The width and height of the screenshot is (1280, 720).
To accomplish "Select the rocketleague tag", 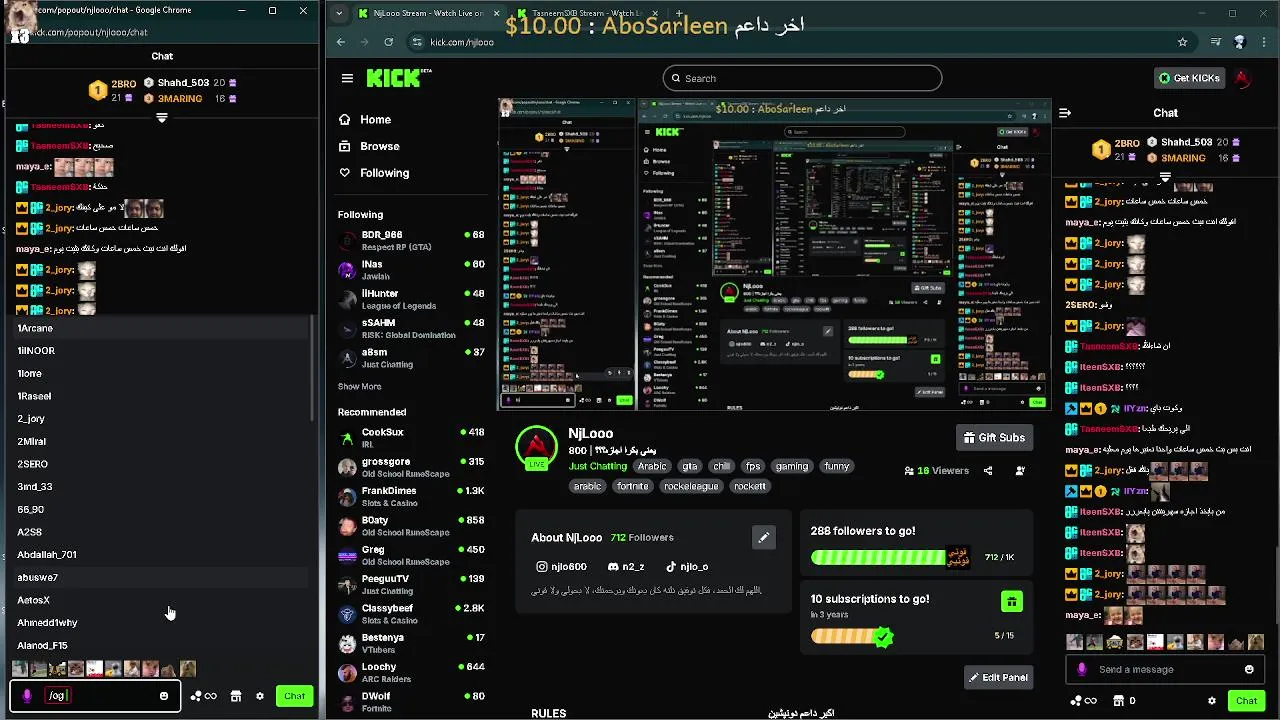I will click(691, 486).
